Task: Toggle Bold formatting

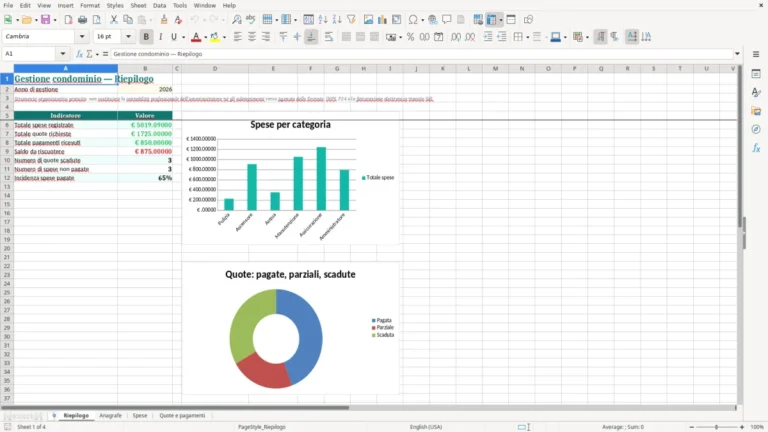Action: tap(146, 37)
